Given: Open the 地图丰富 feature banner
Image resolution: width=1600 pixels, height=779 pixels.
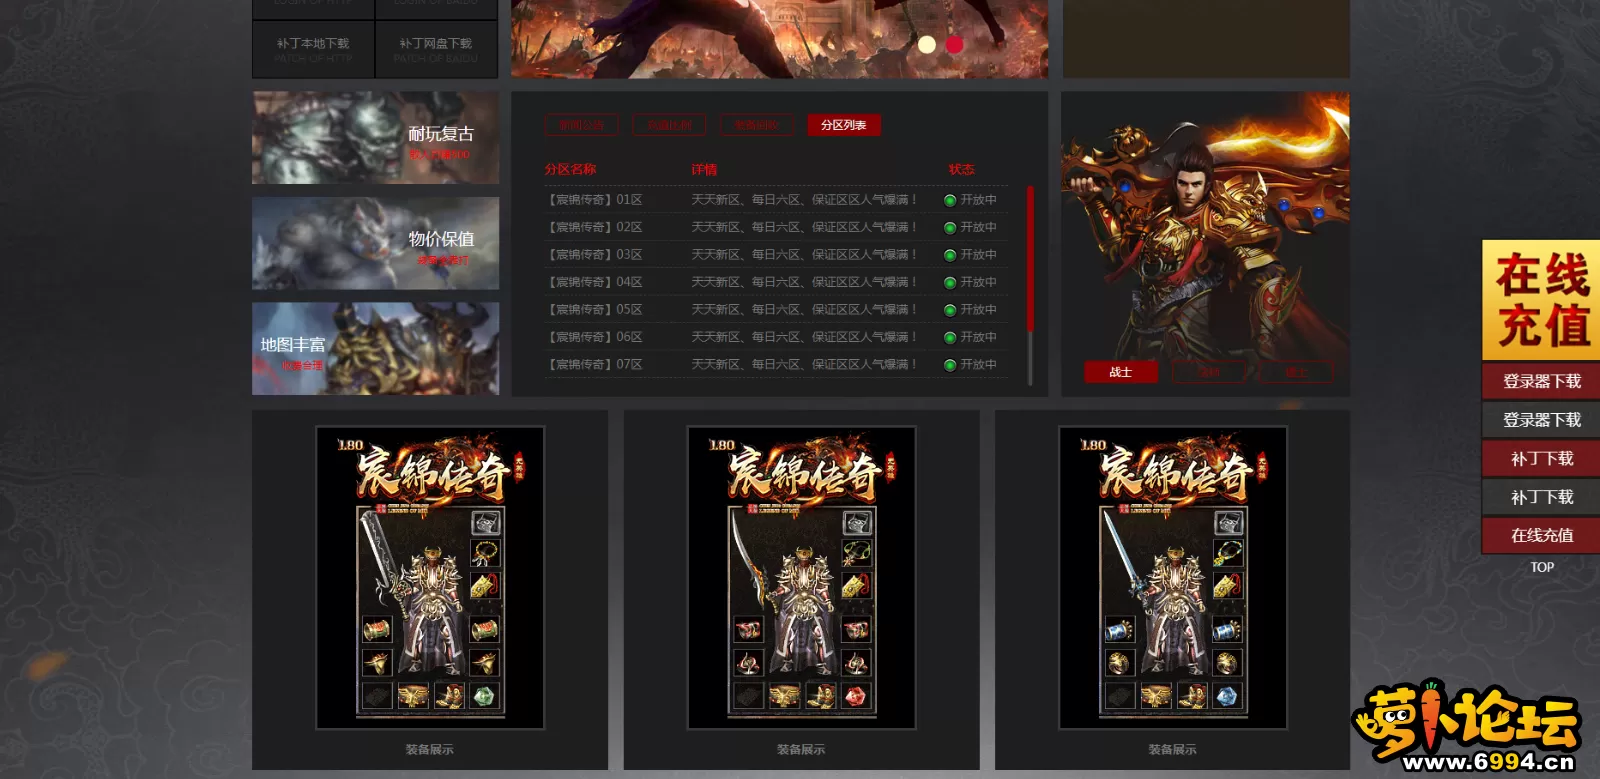Looking at the screenshot, I should point(376,349).
